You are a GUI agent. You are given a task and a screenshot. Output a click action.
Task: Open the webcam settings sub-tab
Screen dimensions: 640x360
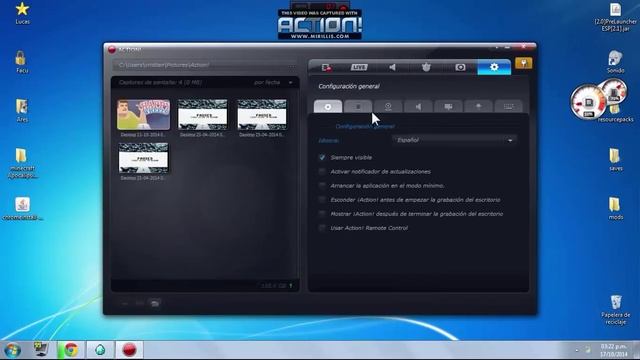click(388, 107)
